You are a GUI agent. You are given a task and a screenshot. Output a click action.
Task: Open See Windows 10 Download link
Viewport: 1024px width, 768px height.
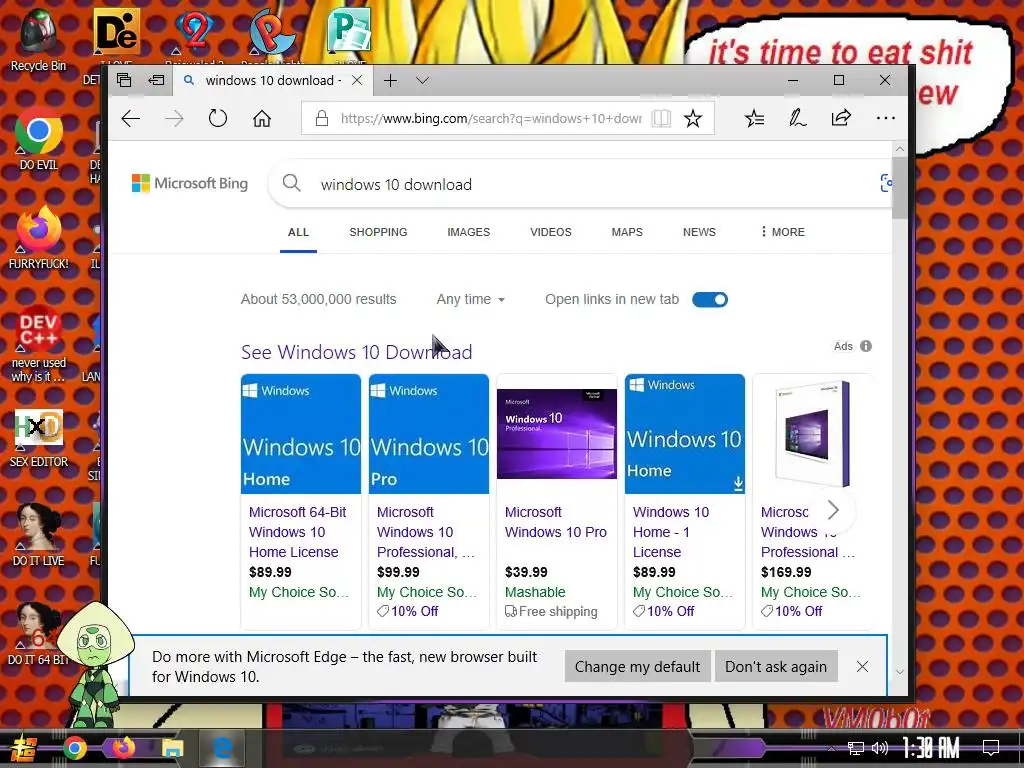357,352
